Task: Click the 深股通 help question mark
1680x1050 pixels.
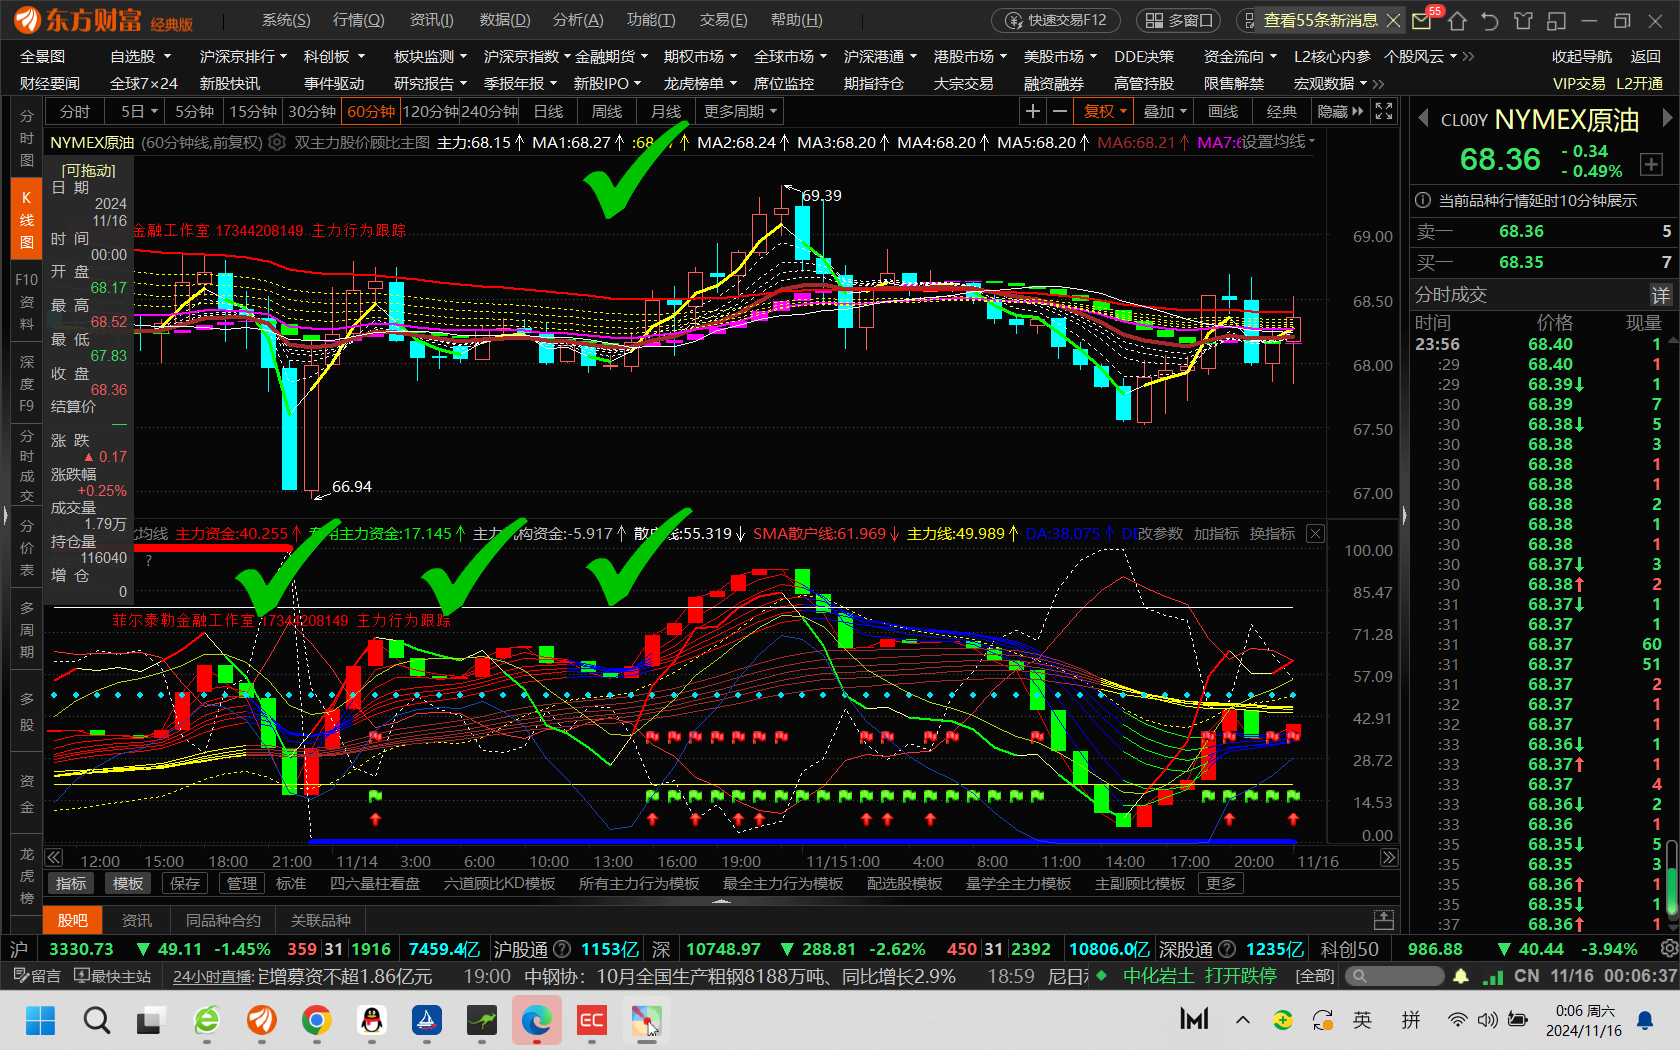Action: pyautogui.click(x=1227, y=948)
